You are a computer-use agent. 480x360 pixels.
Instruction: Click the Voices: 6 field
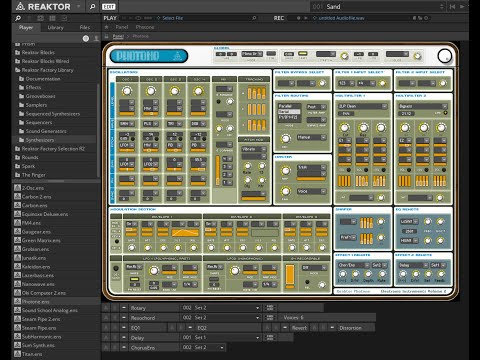[328, 318]
